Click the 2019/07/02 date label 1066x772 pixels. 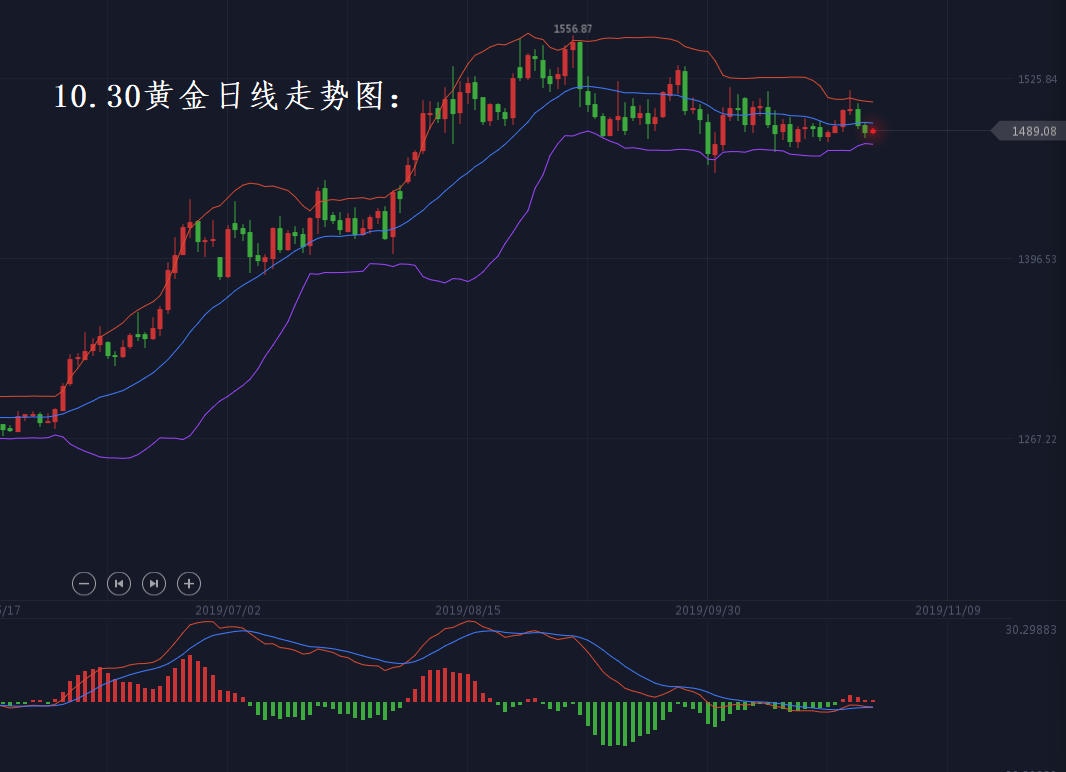[228, 609]
